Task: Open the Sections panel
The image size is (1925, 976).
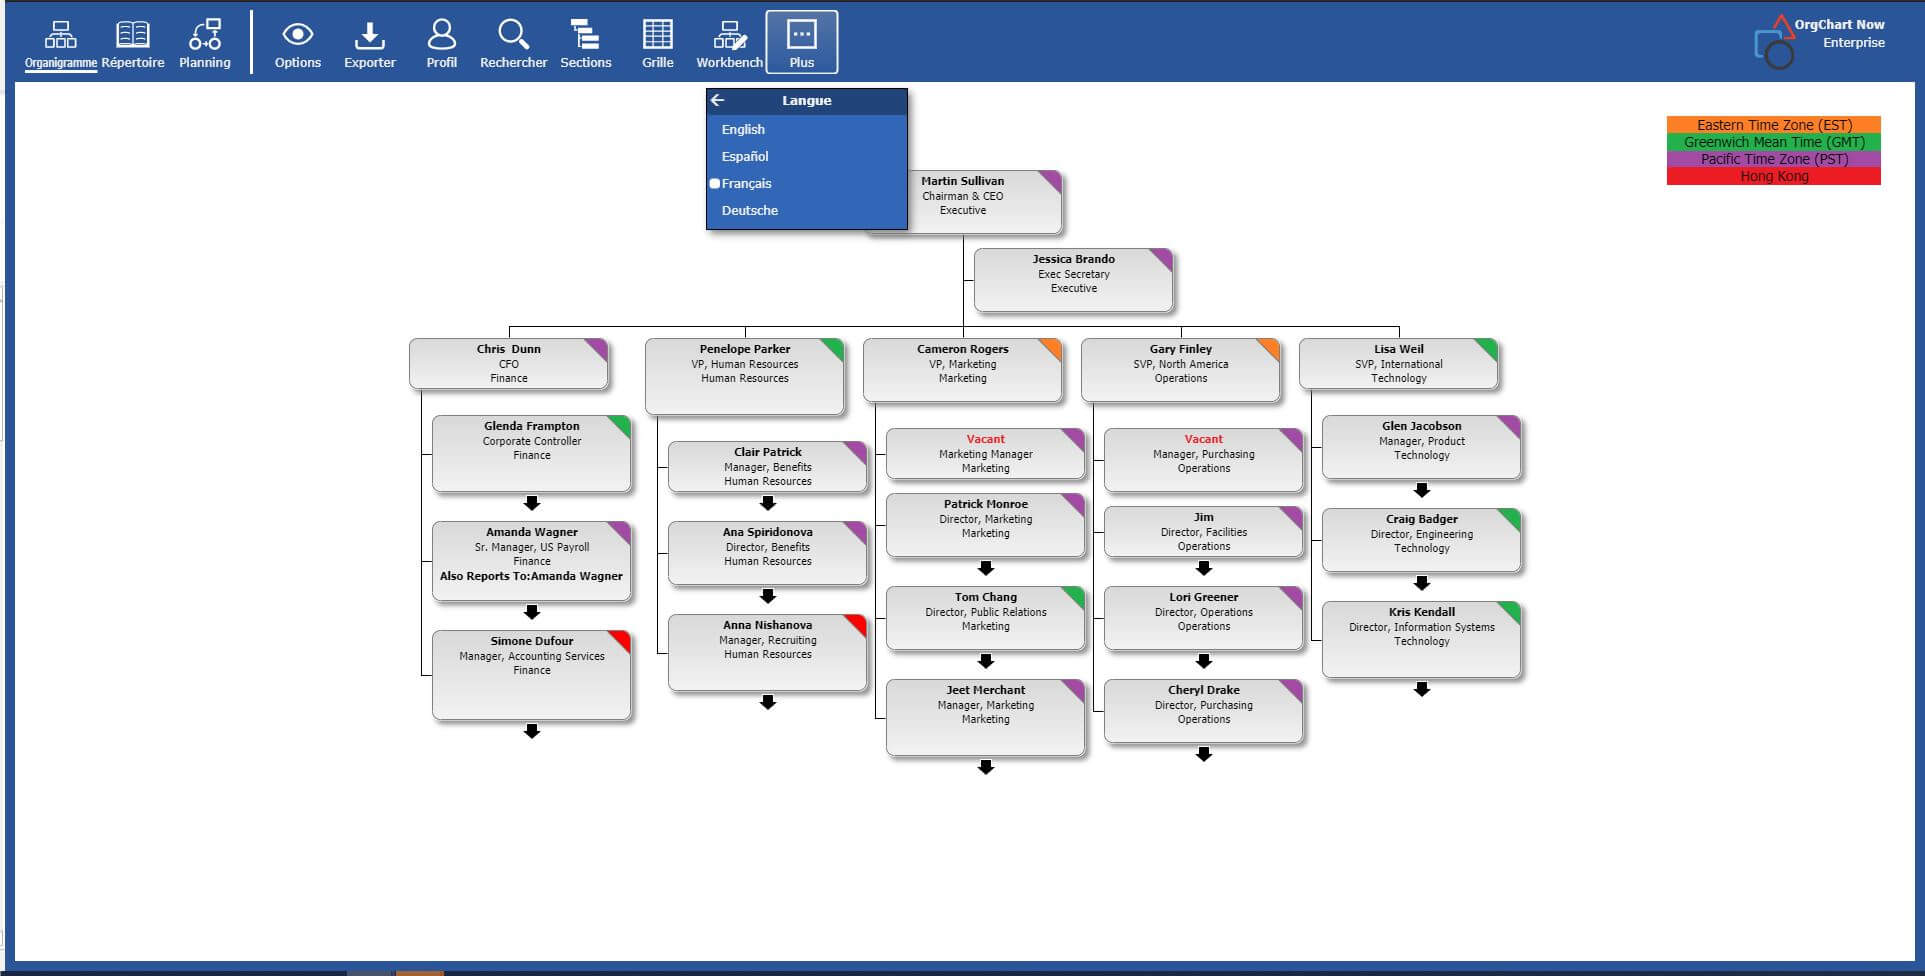Action: pos(585,45)
